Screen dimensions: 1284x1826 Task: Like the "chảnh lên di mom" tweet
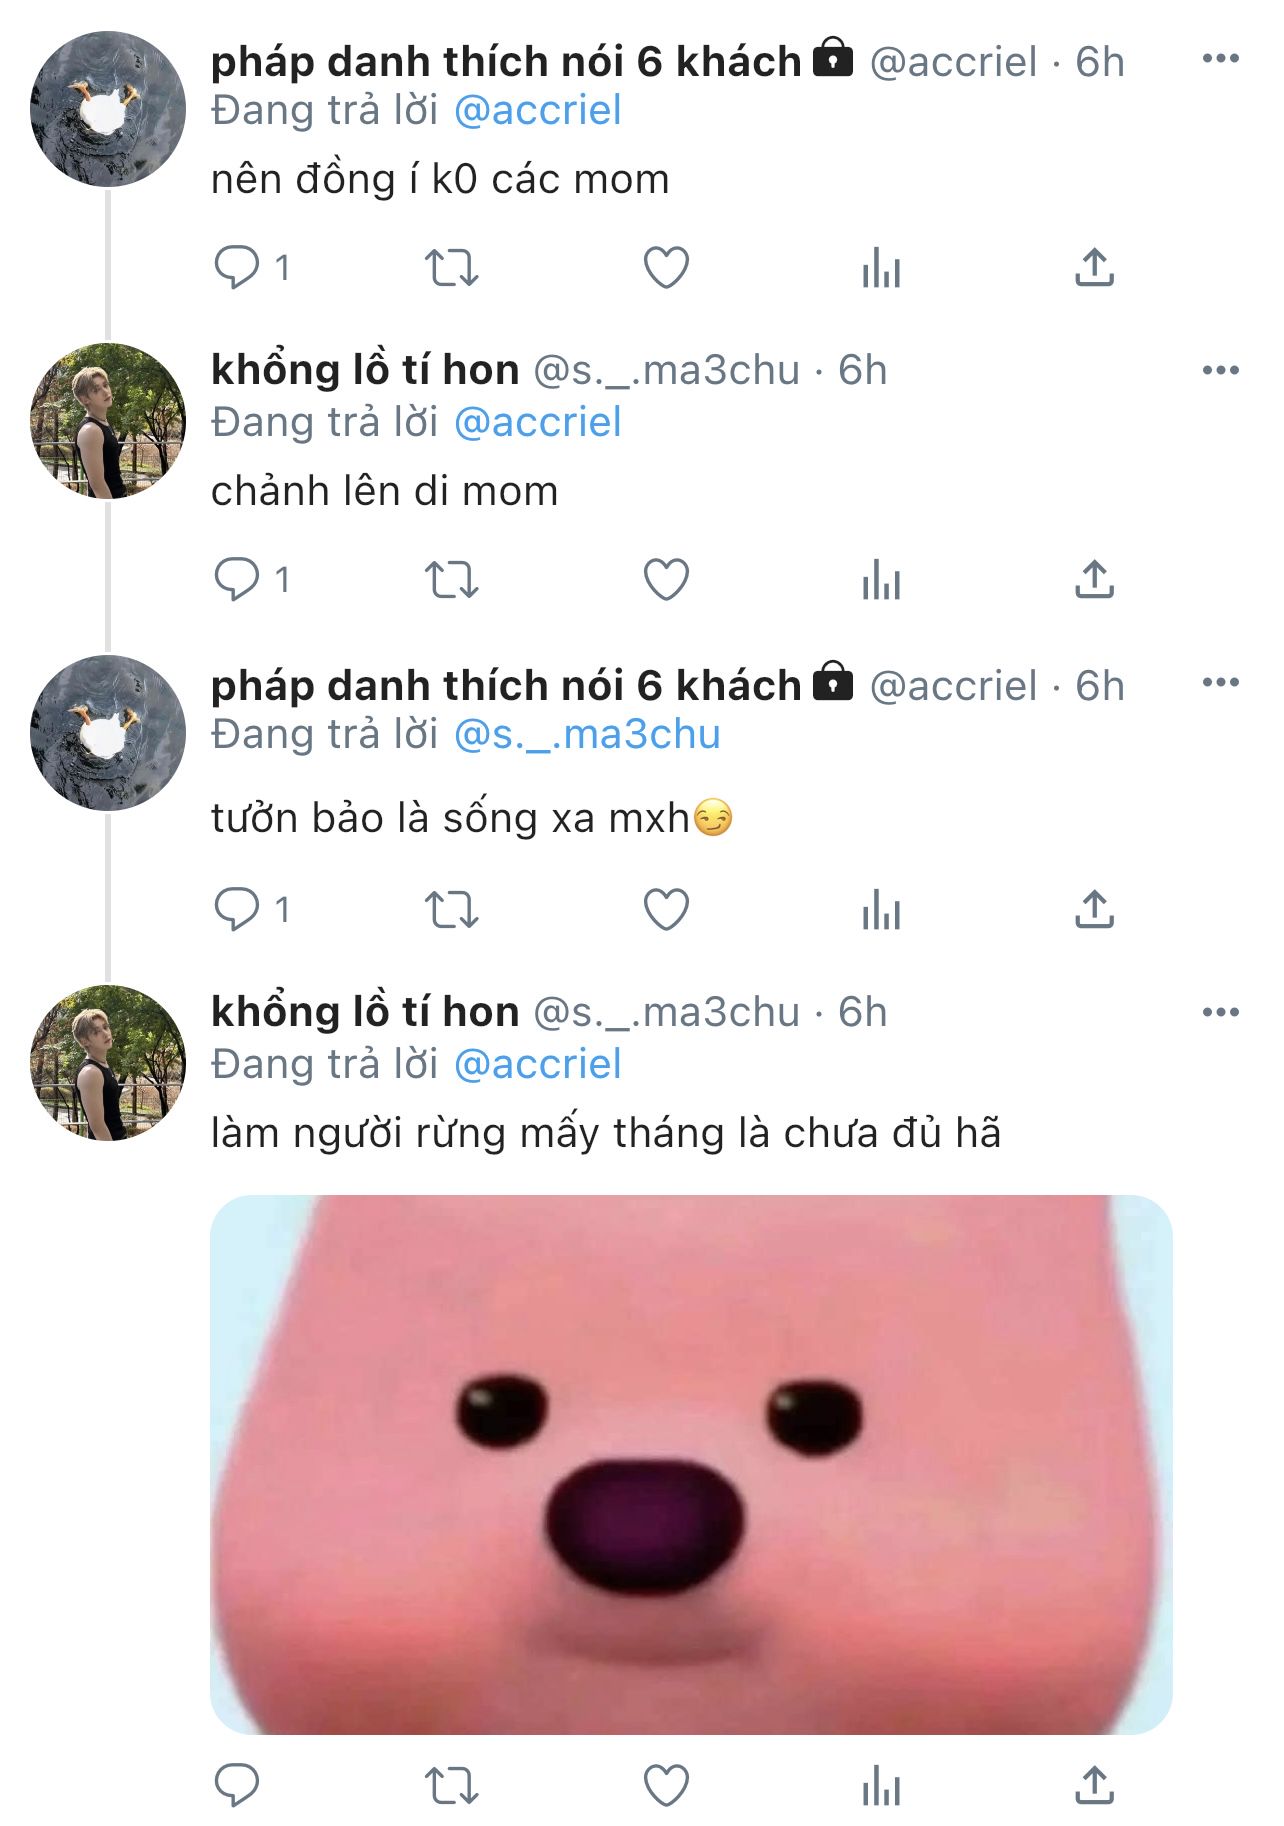tap(666, 580)
